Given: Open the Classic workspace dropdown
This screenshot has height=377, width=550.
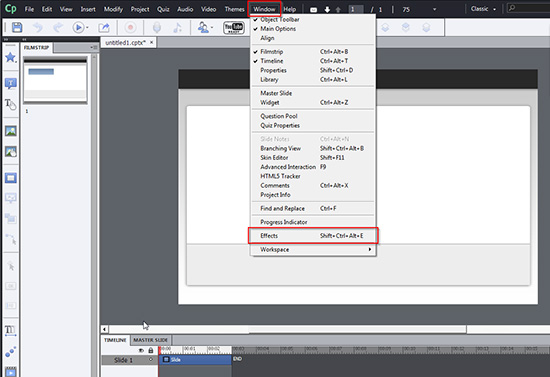Looking at the screenshot, I should coord(483,9).
